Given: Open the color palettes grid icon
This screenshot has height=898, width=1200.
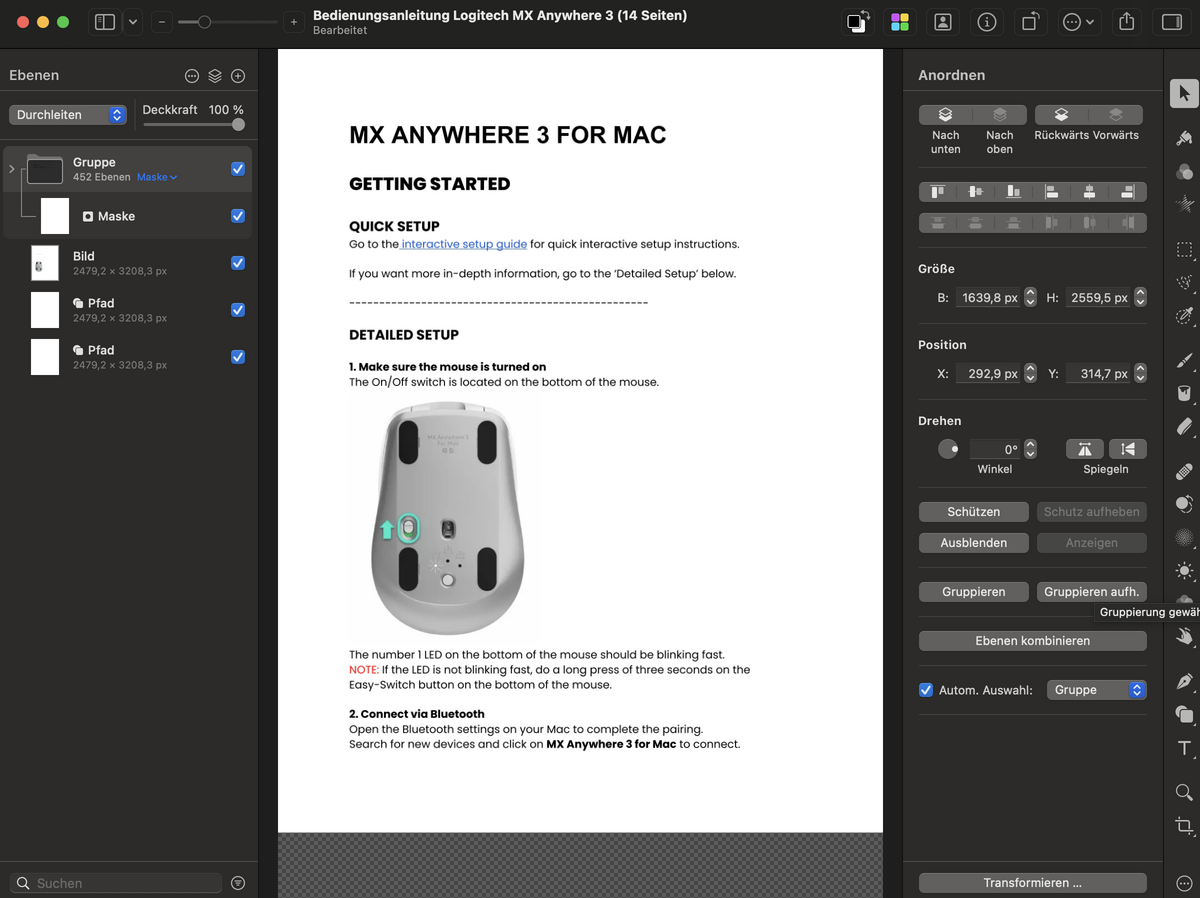Looking at the screenshot, I should pos(899,22).
